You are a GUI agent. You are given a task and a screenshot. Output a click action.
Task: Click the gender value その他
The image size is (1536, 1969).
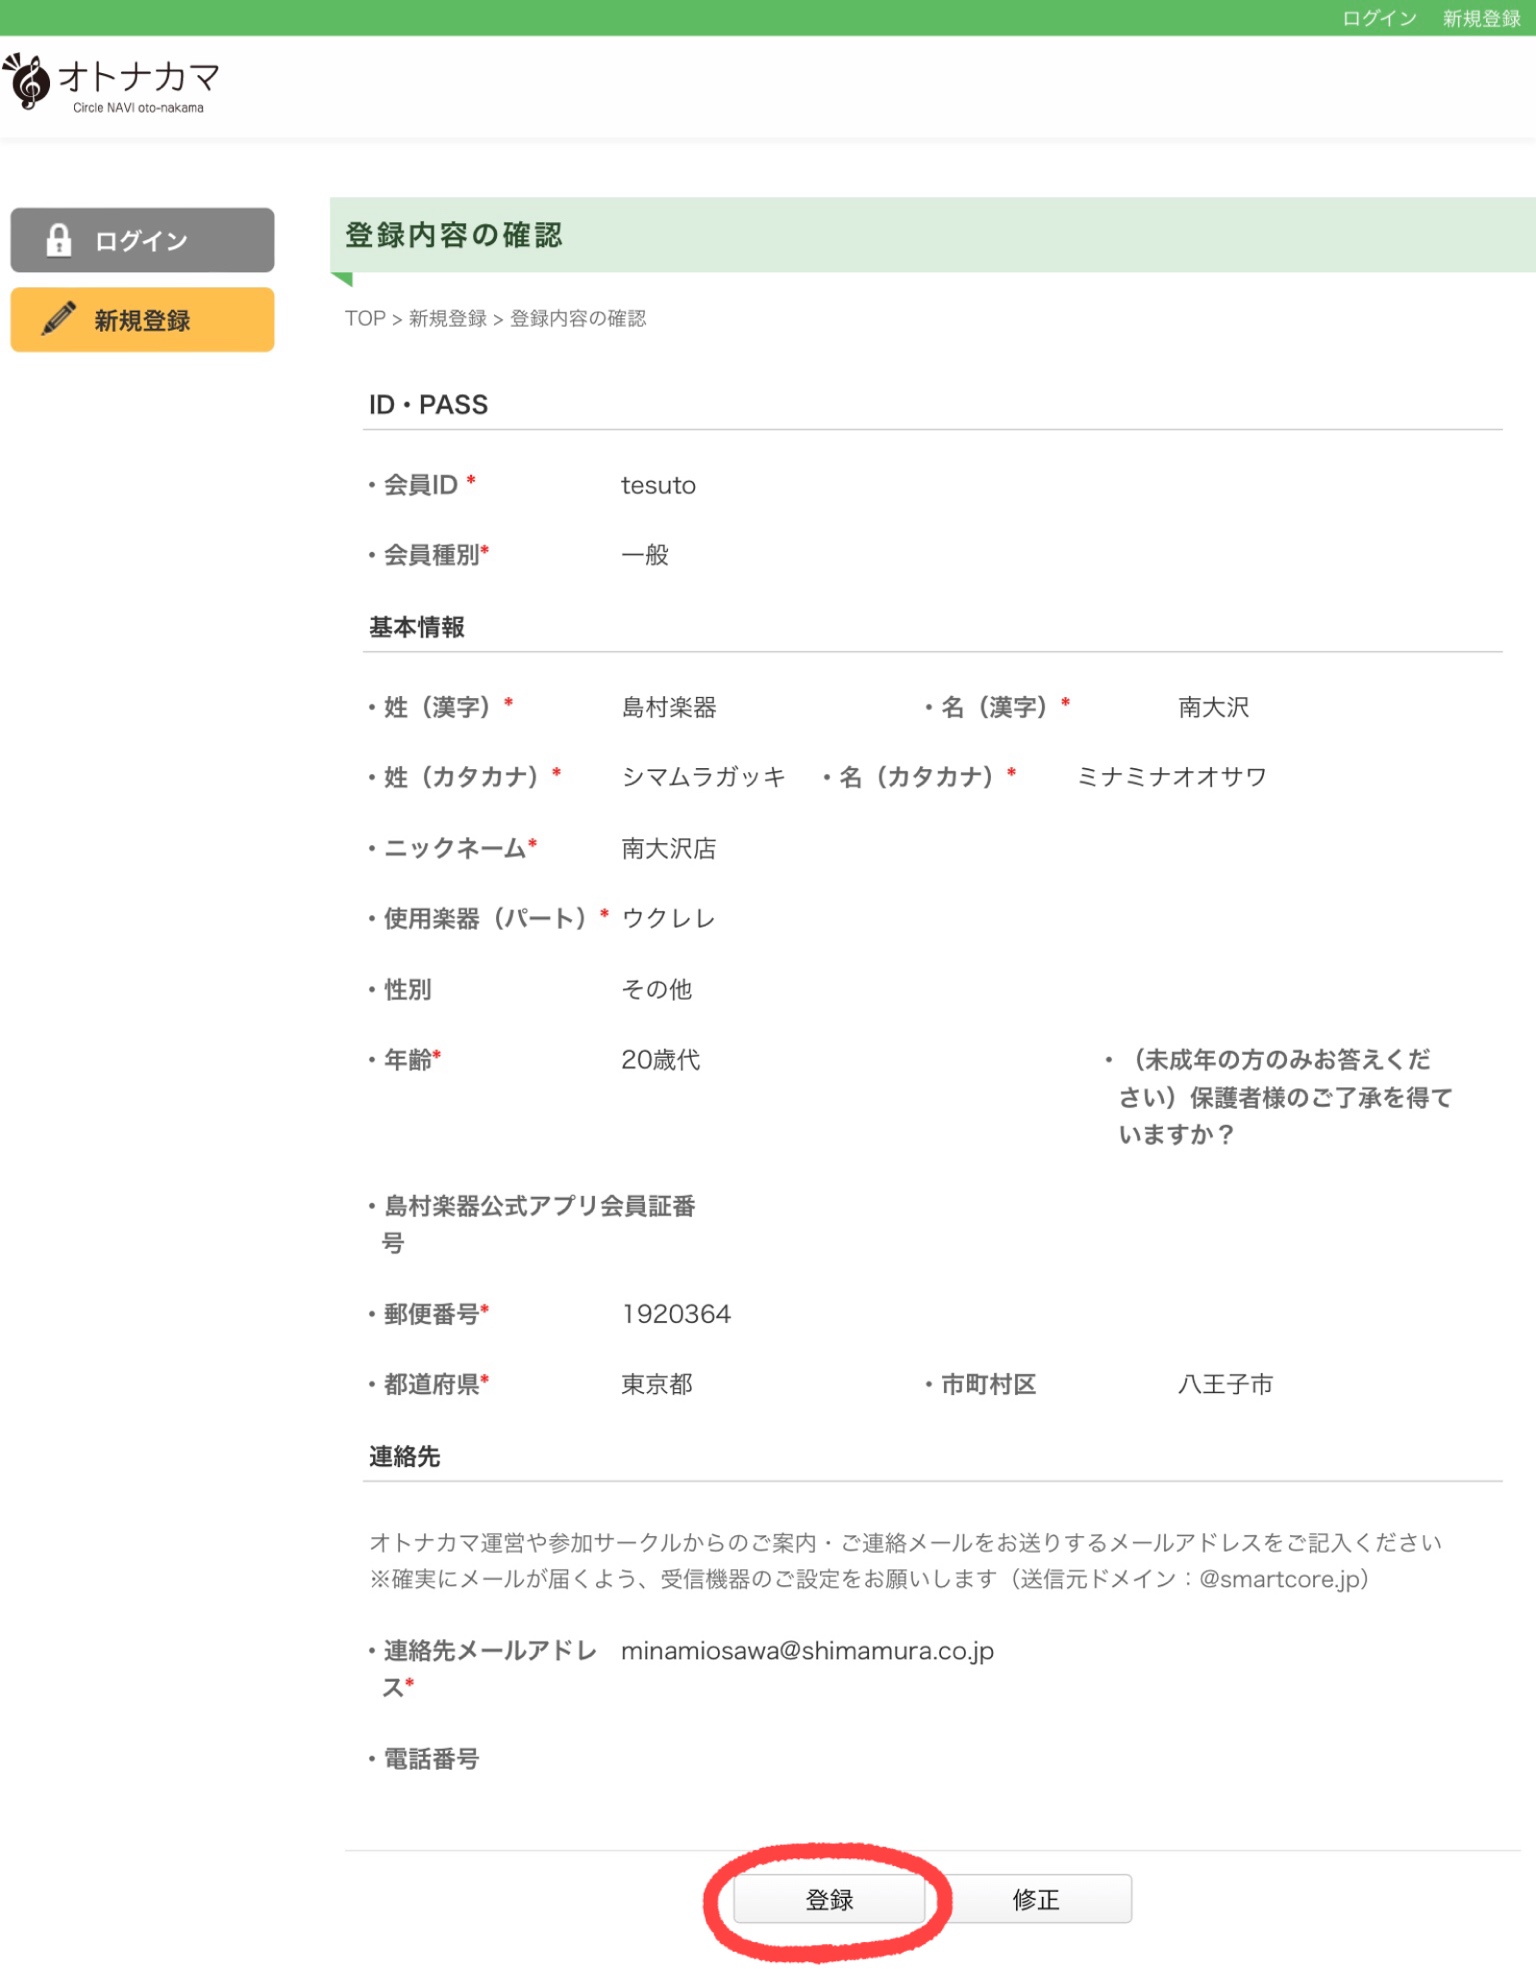point(657,989)
